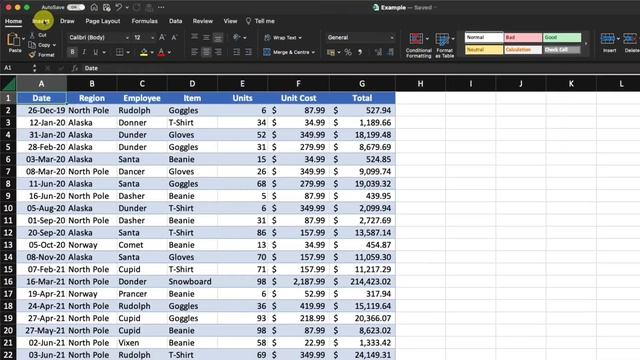
Task: Click the Insert cells icon
Action: coord(608,39)
